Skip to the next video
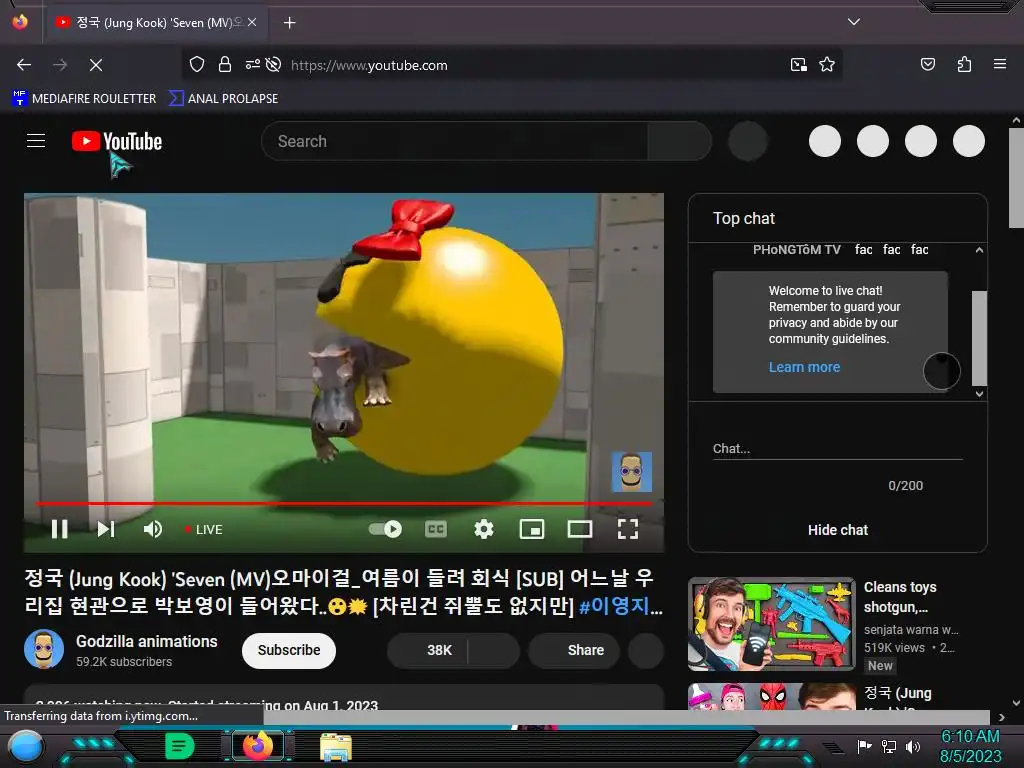1024x768 pixels. point(106,529)
